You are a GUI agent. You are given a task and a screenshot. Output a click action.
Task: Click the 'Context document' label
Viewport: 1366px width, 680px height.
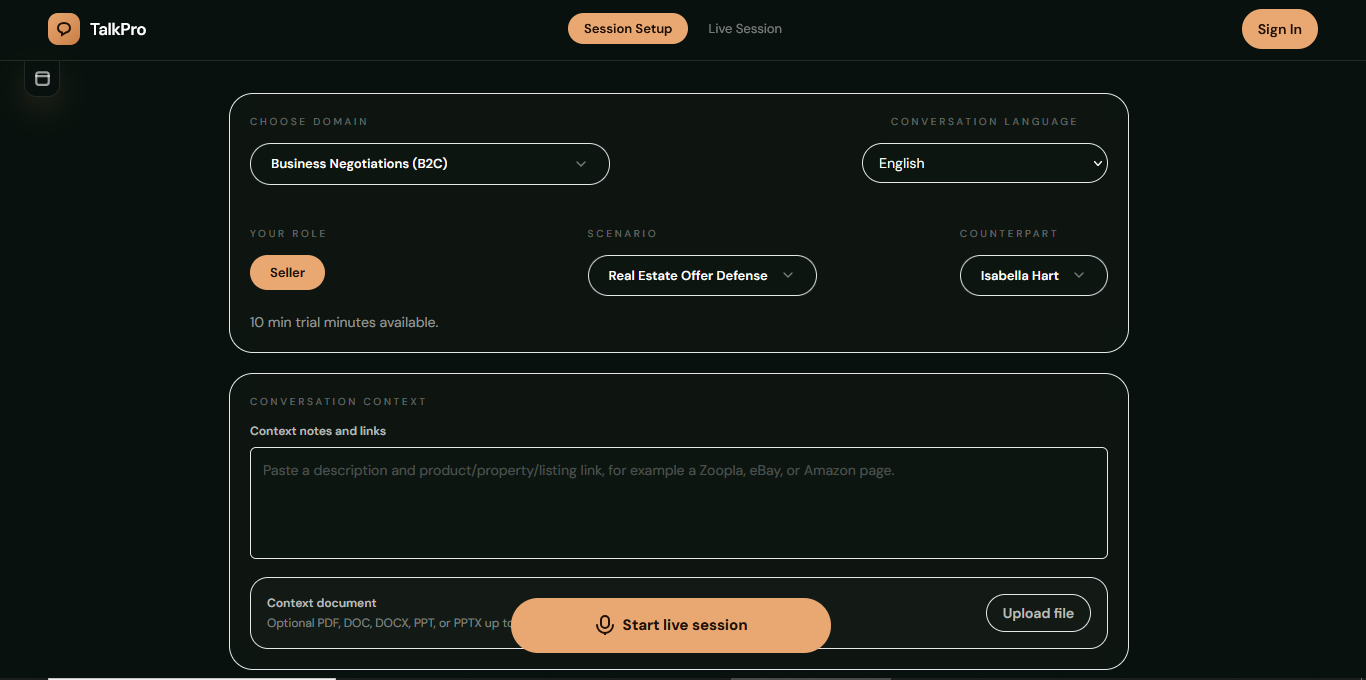coord(322,603)
